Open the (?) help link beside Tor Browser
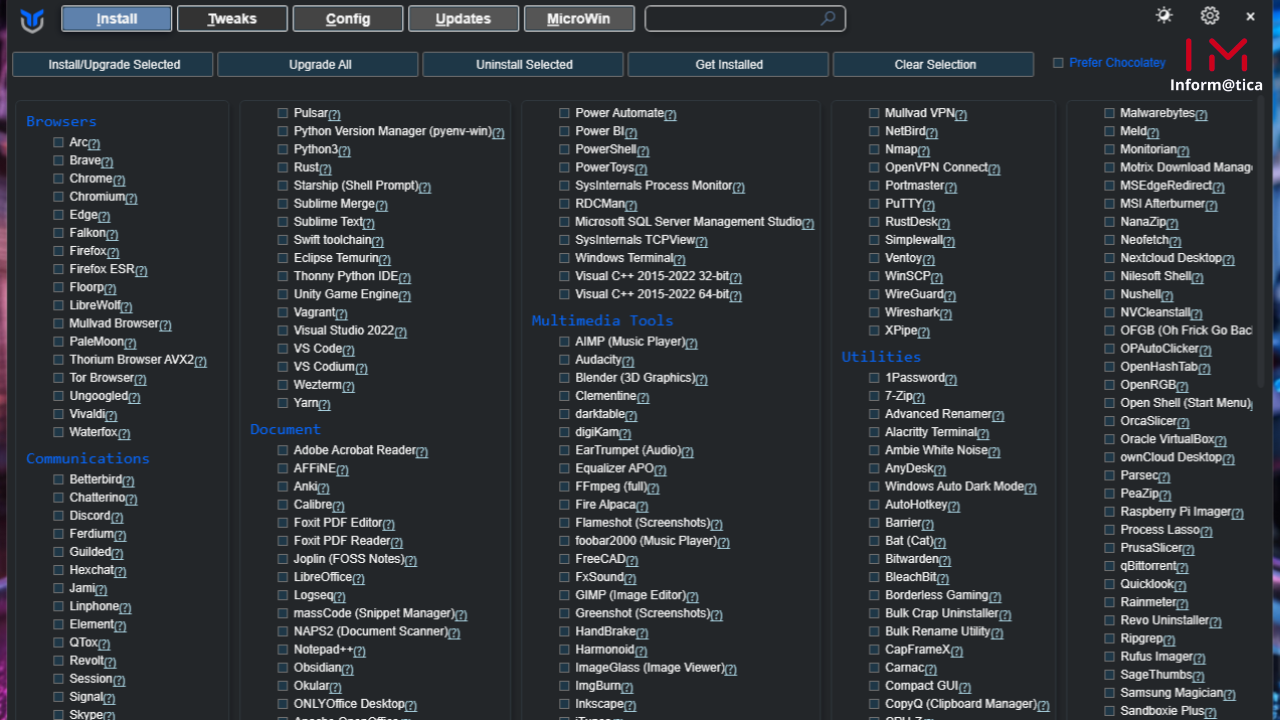The image size is (1280, 720). pos(140,380)
